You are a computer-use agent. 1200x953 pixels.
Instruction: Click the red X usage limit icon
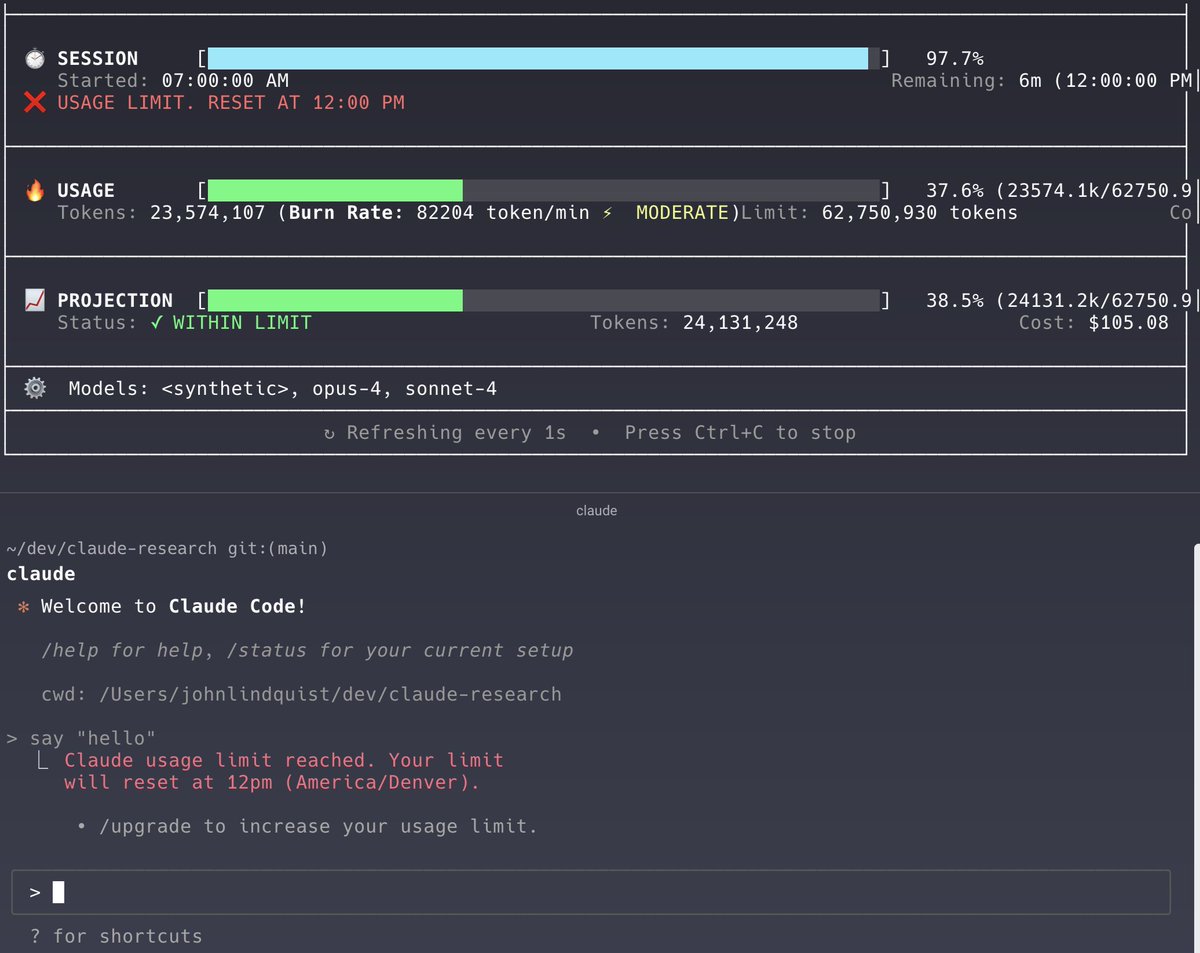(35, 102)
